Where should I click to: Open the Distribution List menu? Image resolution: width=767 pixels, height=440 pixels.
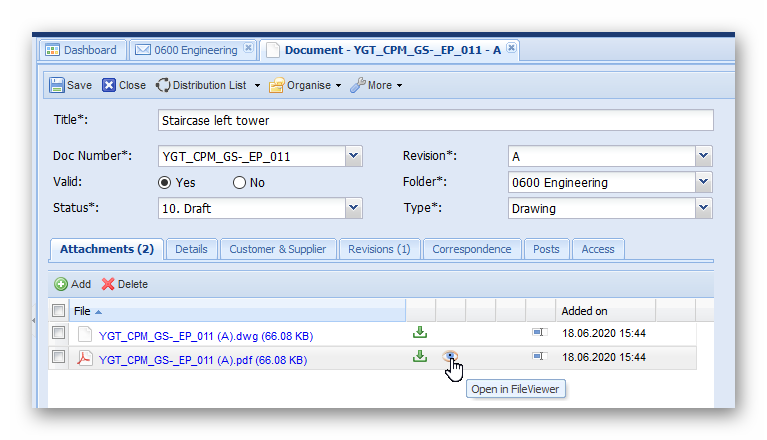(208, 85)
